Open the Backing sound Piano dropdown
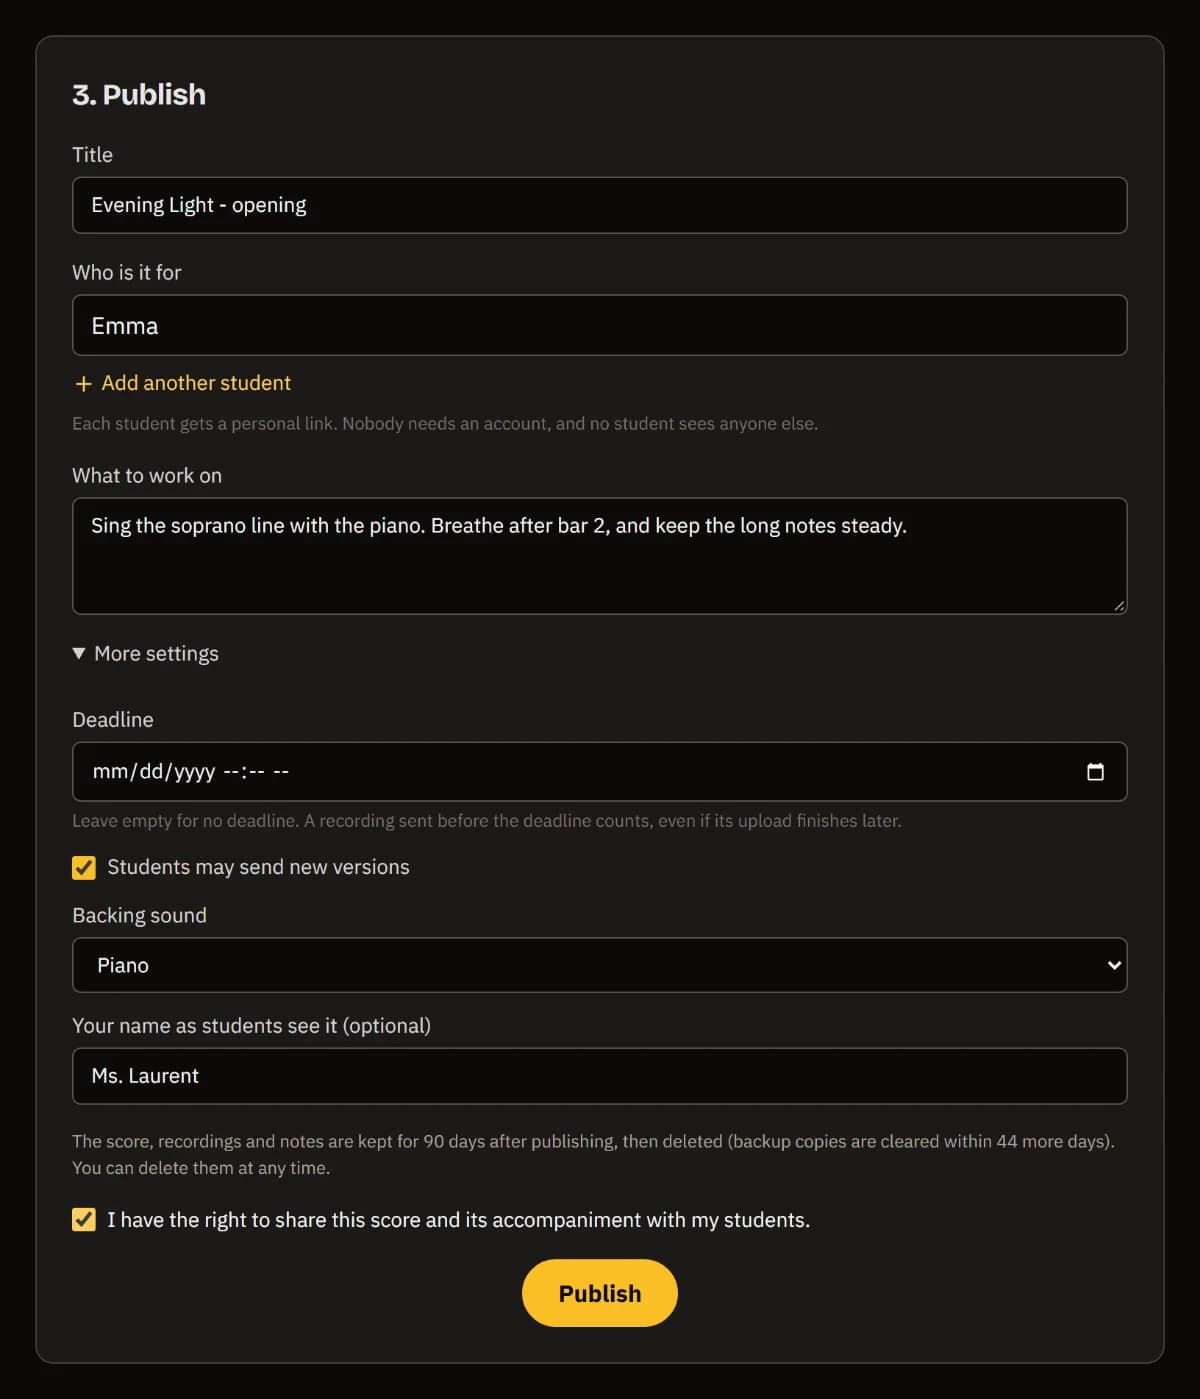The image size is (1200, 1399). click(x=600, y=965)
